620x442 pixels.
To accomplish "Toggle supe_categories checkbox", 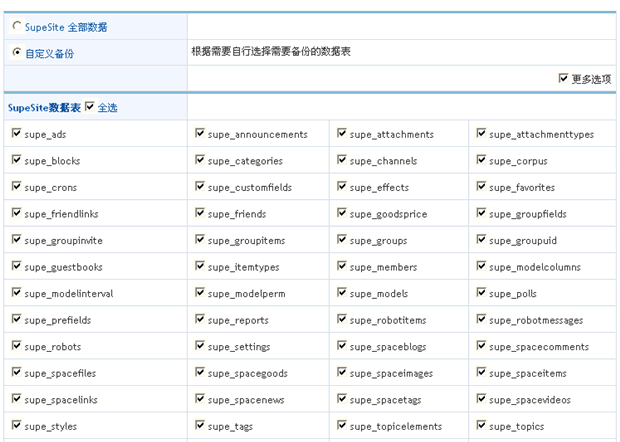I will click(200, 159).
